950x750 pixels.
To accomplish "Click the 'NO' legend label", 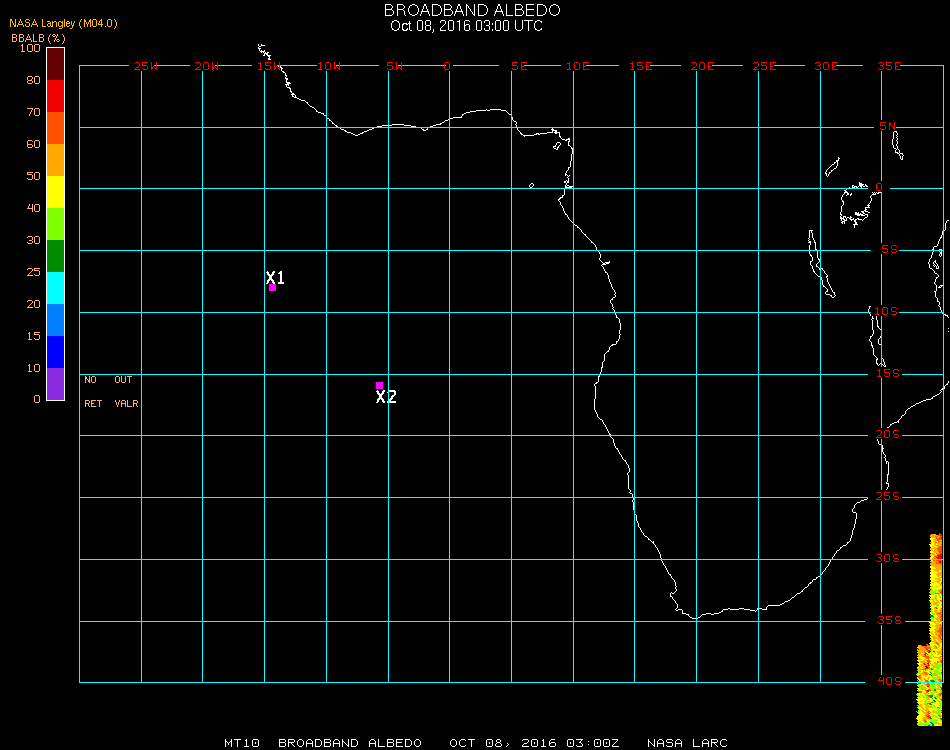I will point(90,380).
